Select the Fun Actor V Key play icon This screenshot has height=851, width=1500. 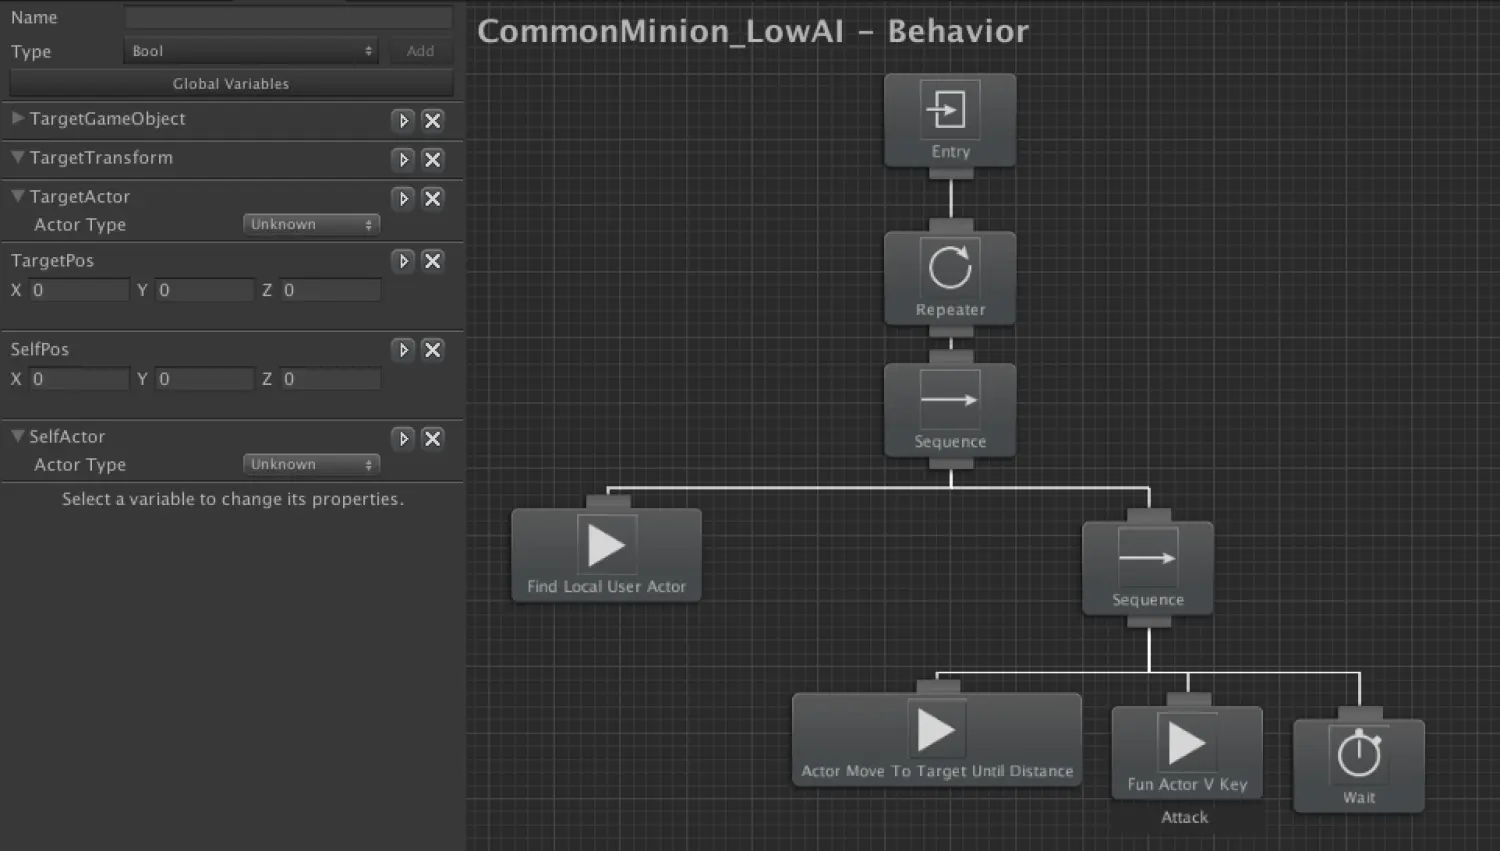coord(1187,743)
